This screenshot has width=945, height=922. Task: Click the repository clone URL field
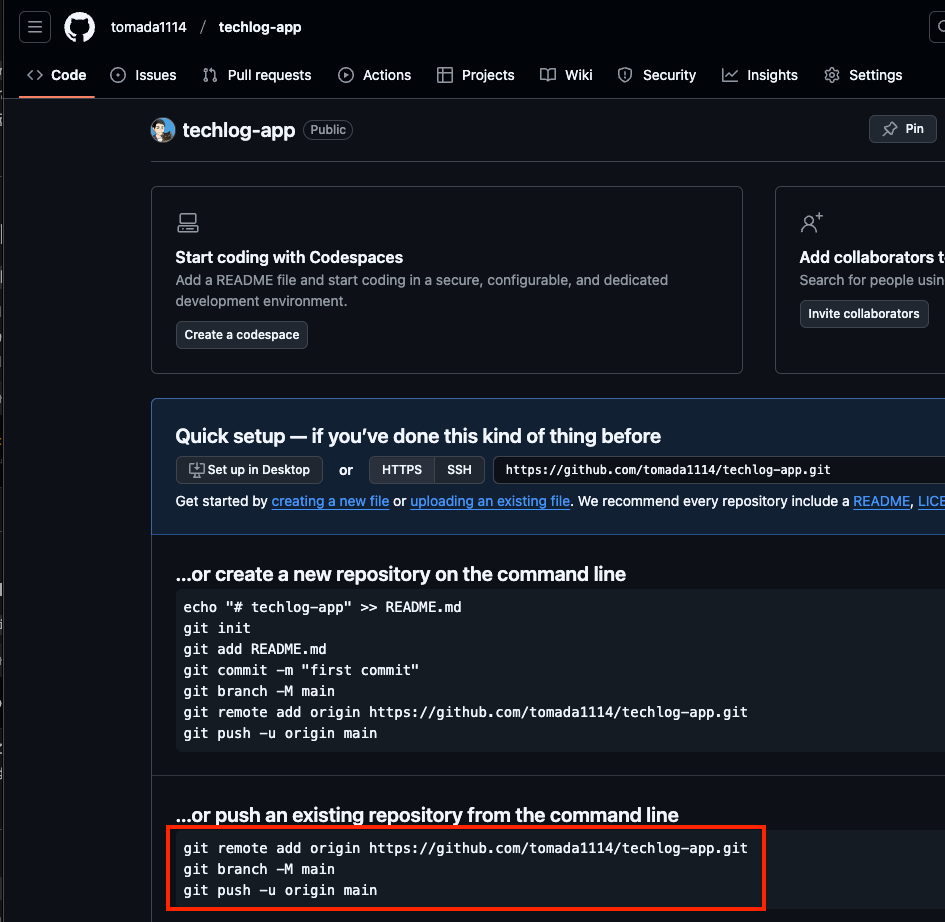[700, 470]
